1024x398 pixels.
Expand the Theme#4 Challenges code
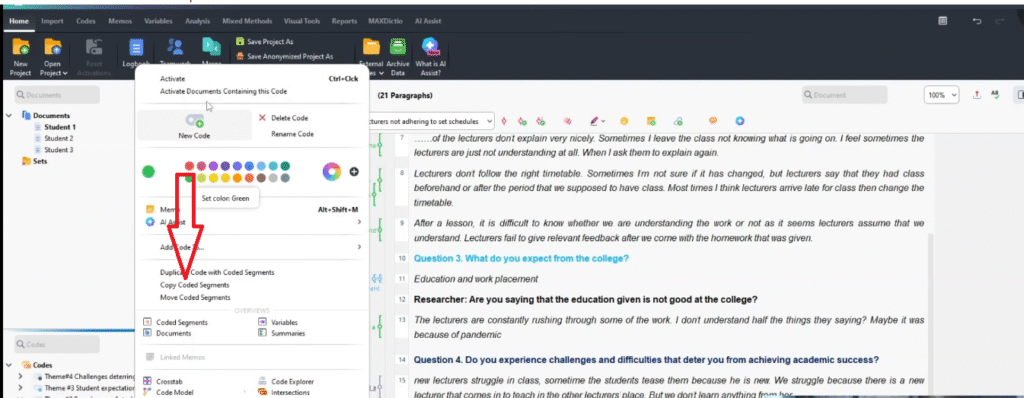pos(20,377)
